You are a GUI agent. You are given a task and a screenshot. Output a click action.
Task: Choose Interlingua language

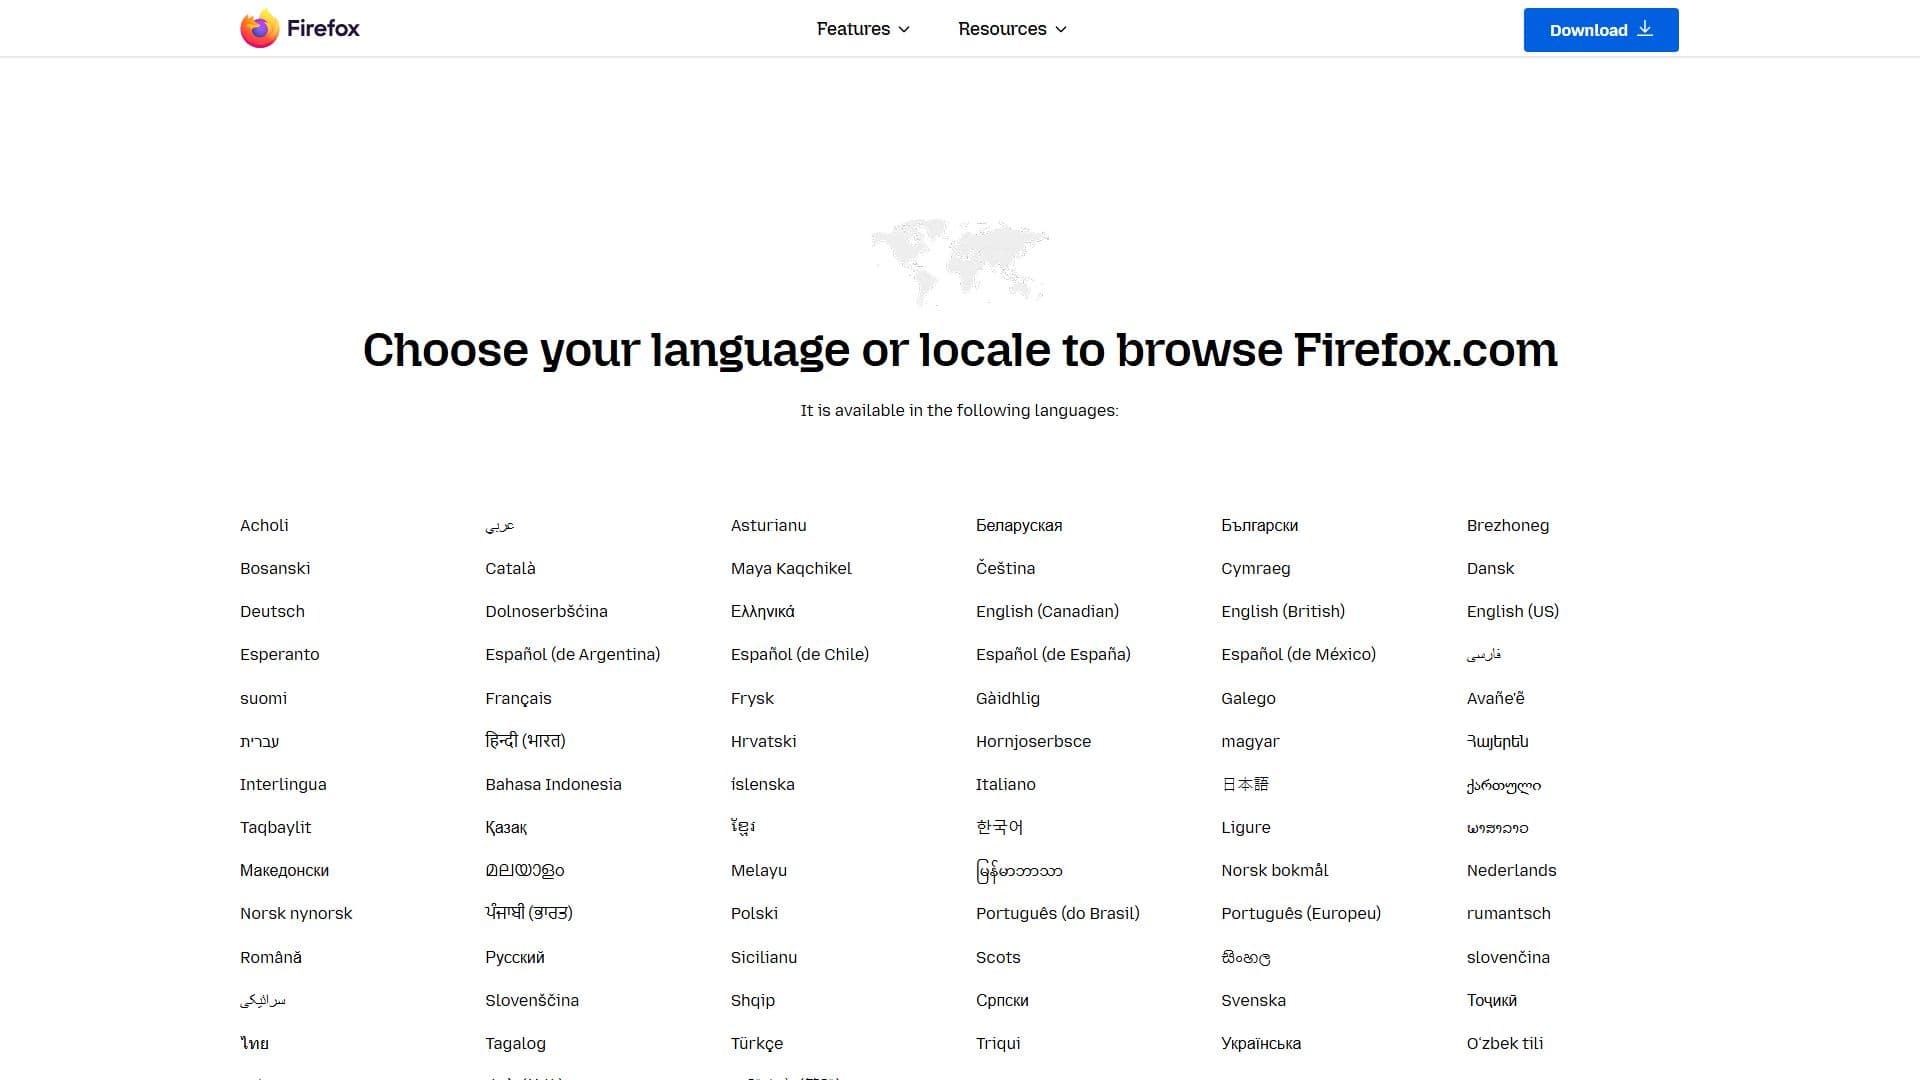pos(283,784)
